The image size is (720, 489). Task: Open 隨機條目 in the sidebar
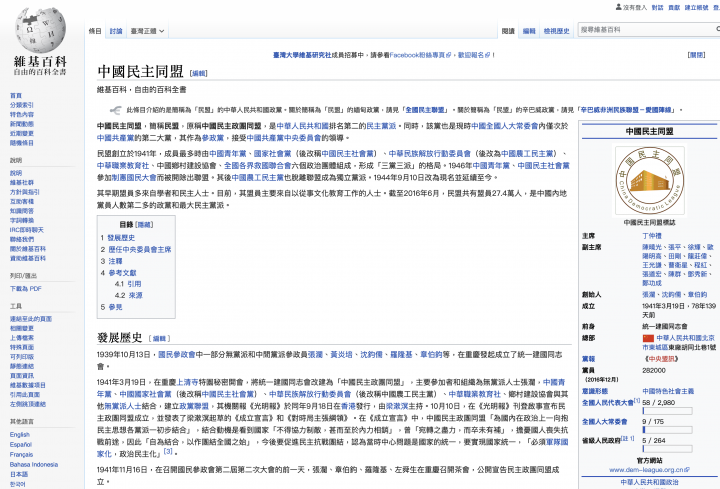[x=22, y=143]
